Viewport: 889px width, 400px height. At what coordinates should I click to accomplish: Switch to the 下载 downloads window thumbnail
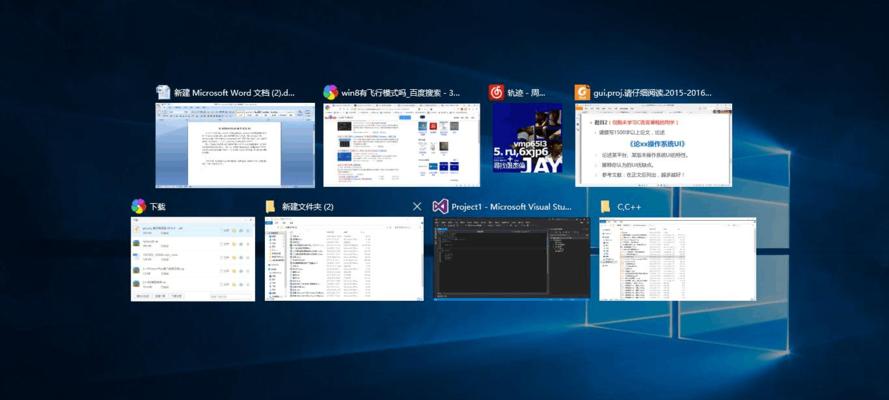click(x=193, y=259)
